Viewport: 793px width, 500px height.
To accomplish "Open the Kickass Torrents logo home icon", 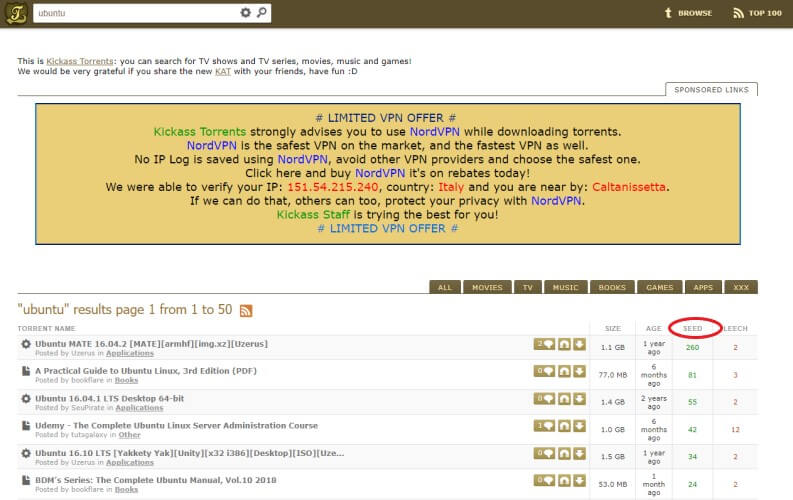I will 16,13.
